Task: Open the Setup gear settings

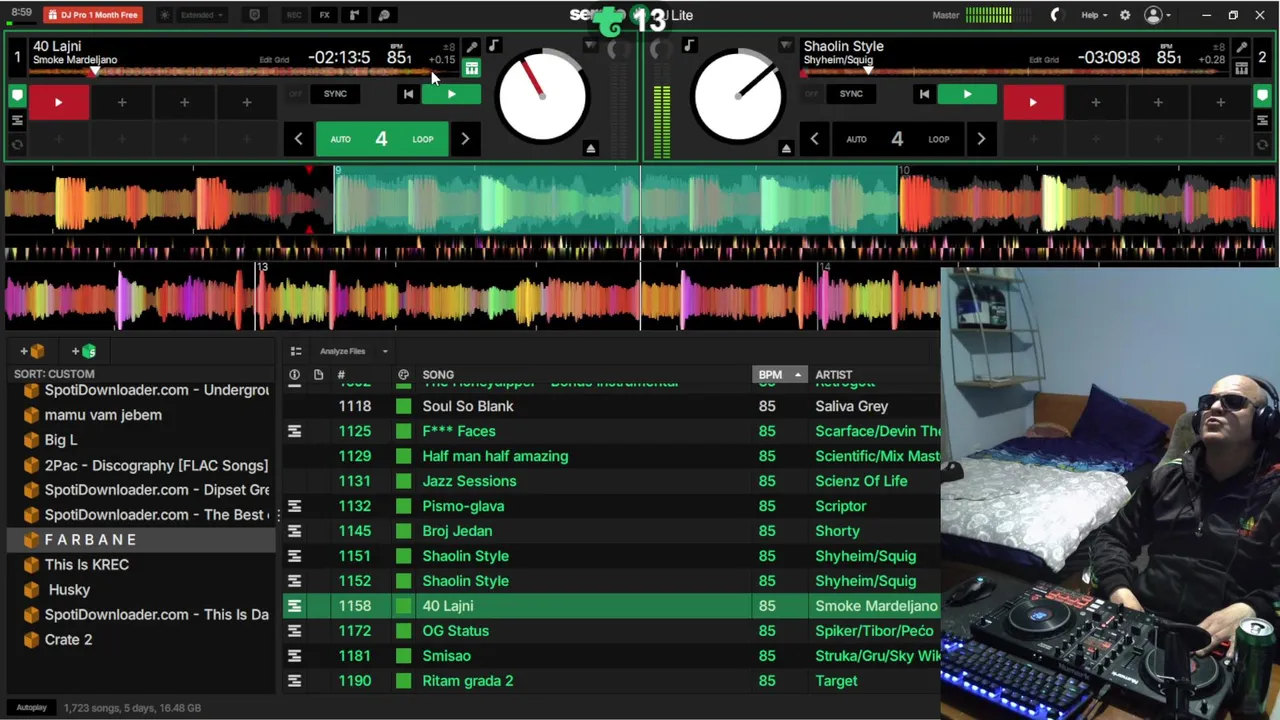Action: pyautogui.click(x=1125, y=15)
